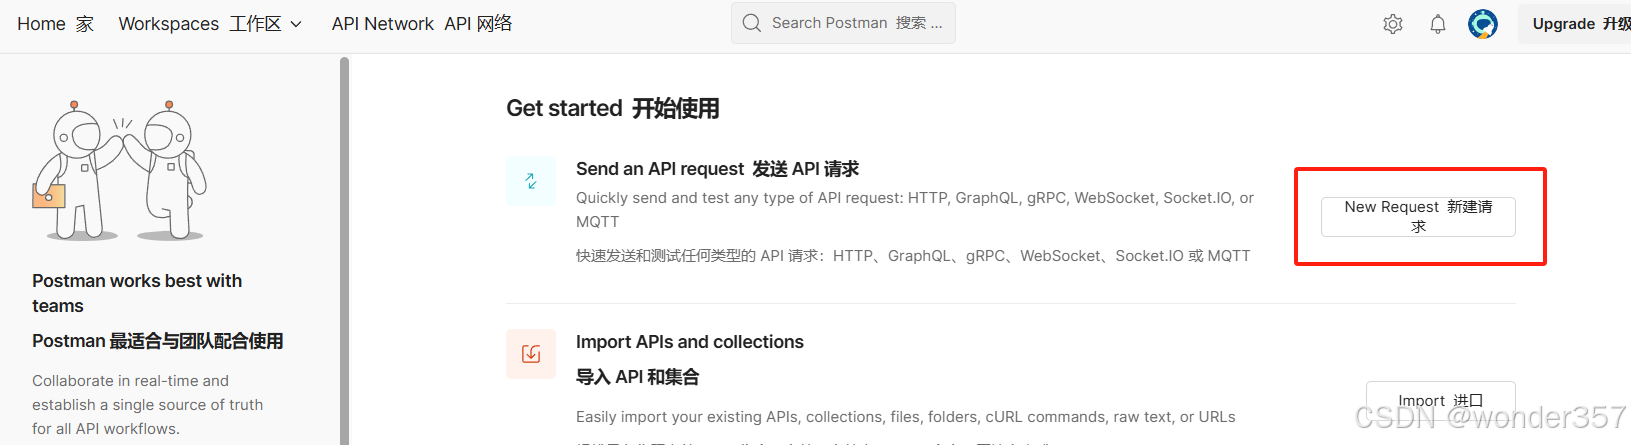Click the '快速发送和测试任何类型的 API 请求' line
Image resolution: width=1631 pixels, height=445 pixels.
point(913,256)
